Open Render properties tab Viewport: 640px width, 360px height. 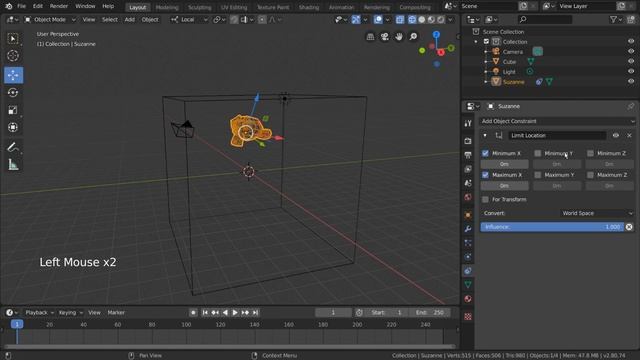tap(468, 141)
